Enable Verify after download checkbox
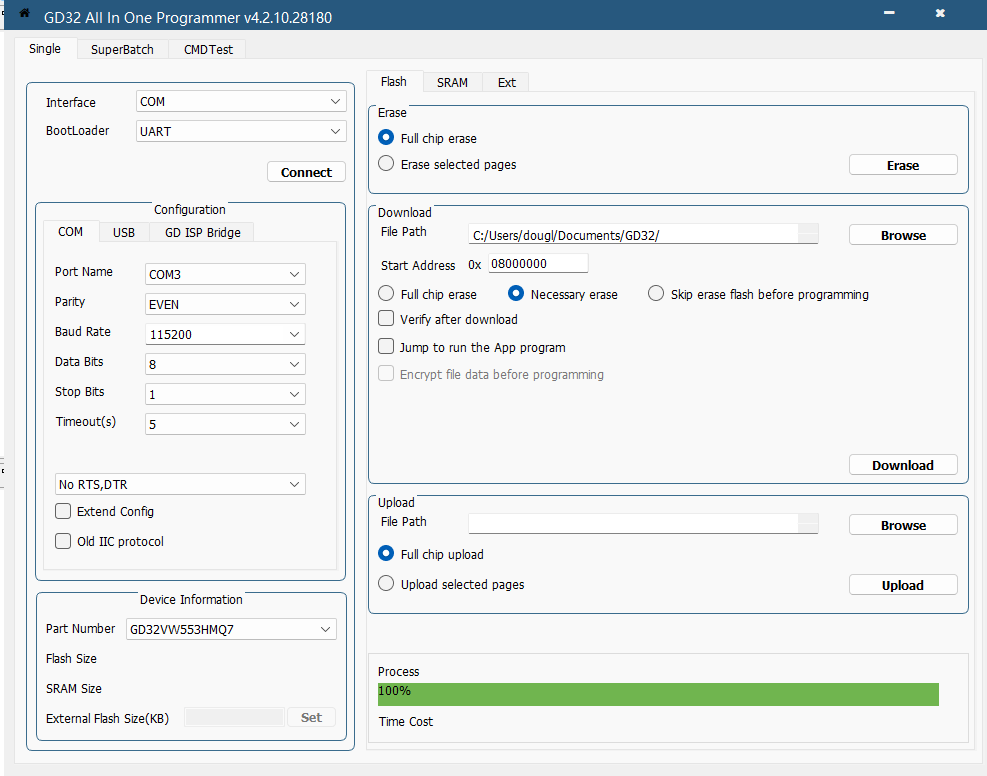This screenshot has height=776, width=987. 386,319
